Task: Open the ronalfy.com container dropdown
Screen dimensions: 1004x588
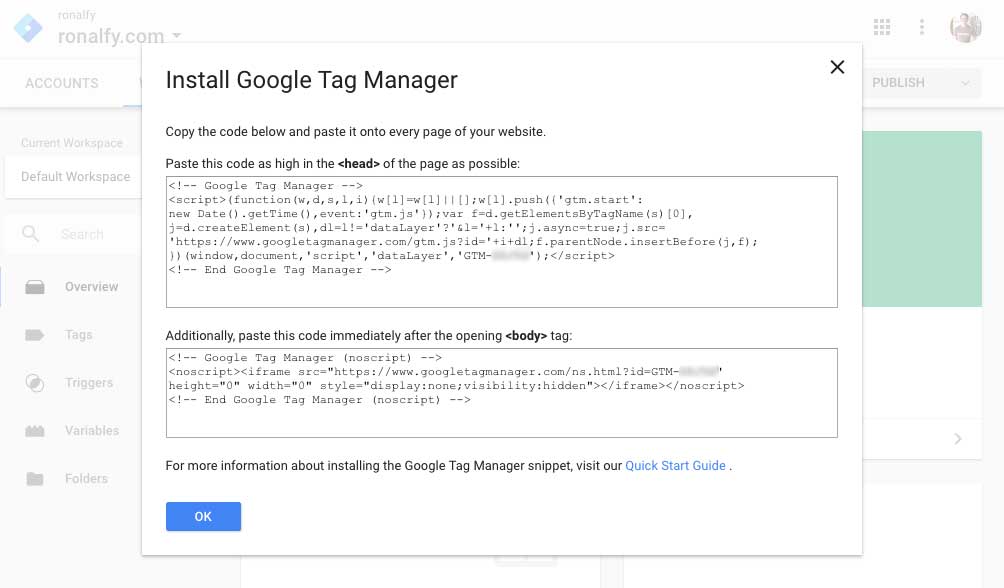Action: (119, 36)
